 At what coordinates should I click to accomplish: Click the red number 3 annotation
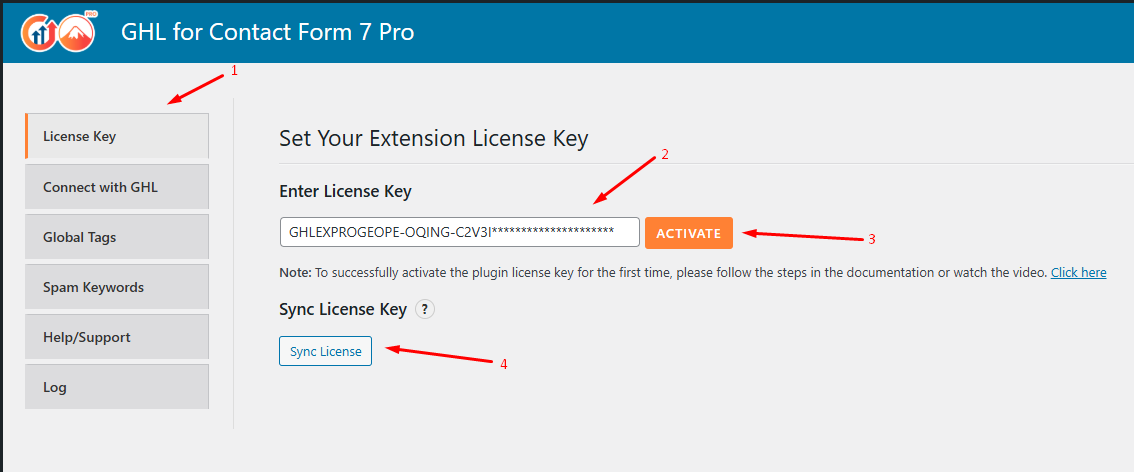click(x=871, y=239)
